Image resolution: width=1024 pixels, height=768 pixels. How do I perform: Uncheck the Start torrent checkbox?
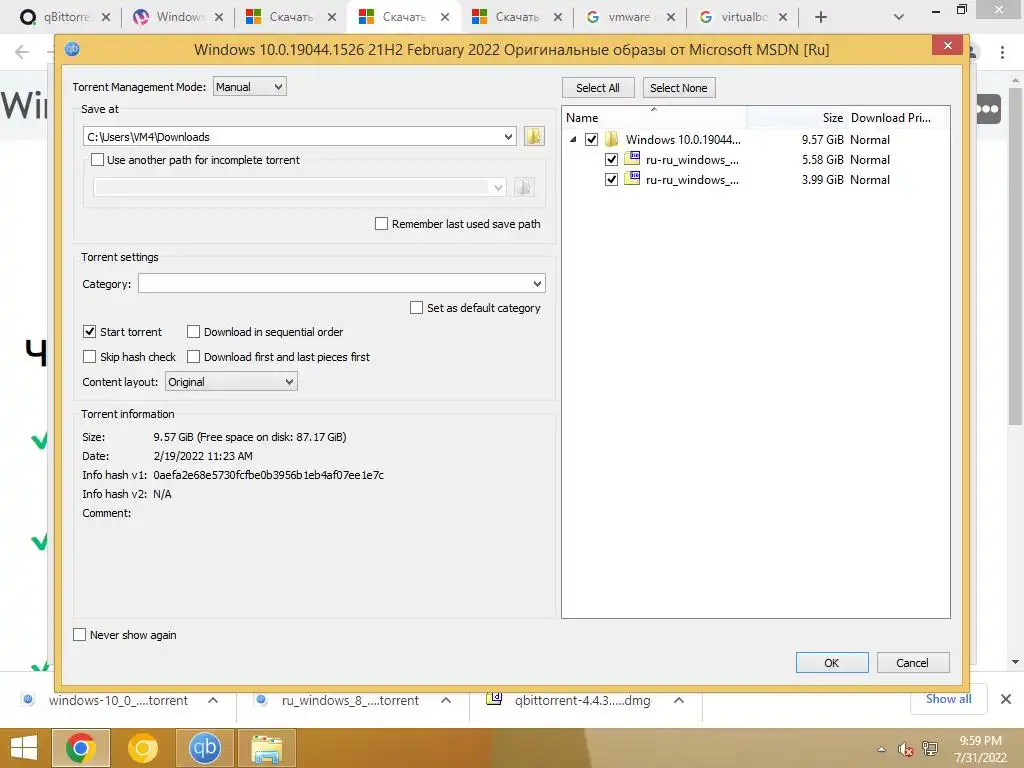pos(89,331)
